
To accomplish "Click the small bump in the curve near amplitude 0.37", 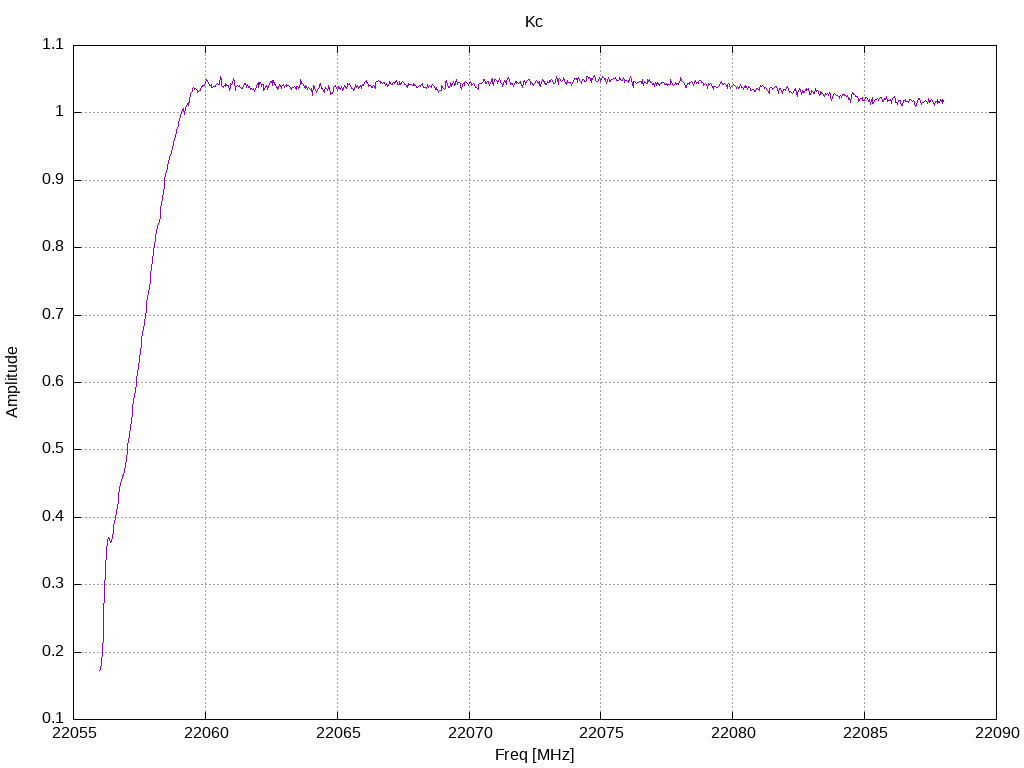I will (x=109, y=539).
